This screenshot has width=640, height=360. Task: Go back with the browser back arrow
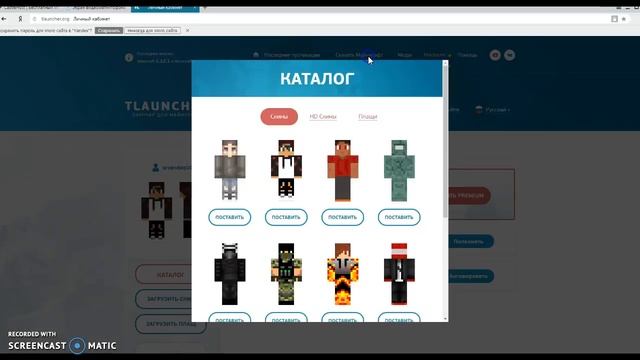tap(4, 19)
